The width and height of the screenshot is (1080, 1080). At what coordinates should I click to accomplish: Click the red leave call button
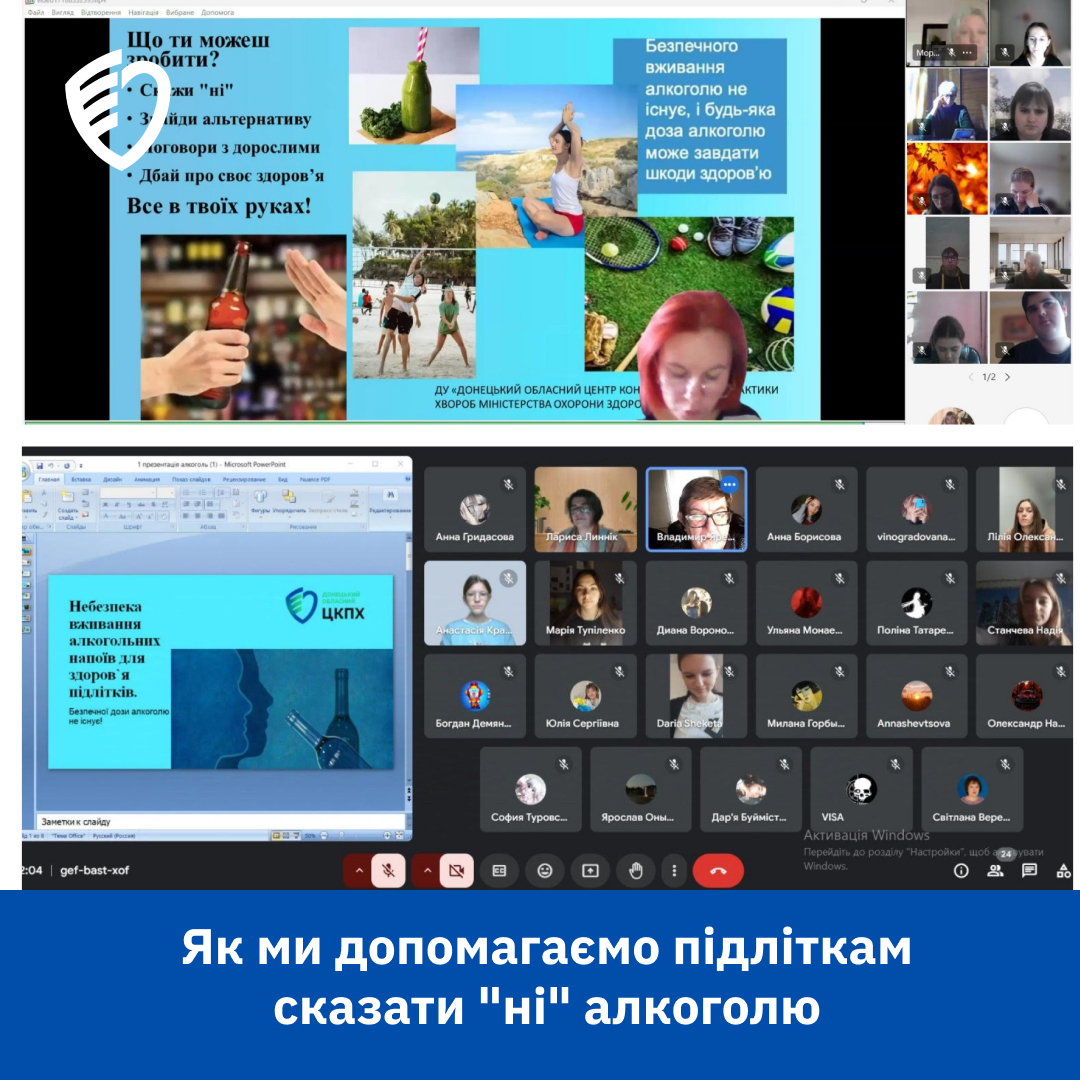(717, 871)
